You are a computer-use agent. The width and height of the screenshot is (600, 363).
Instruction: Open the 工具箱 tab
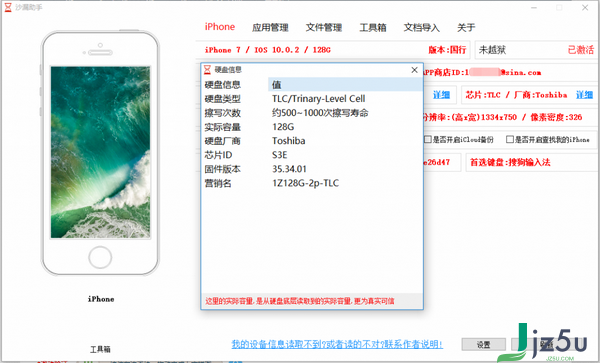(x=373, y=28)
